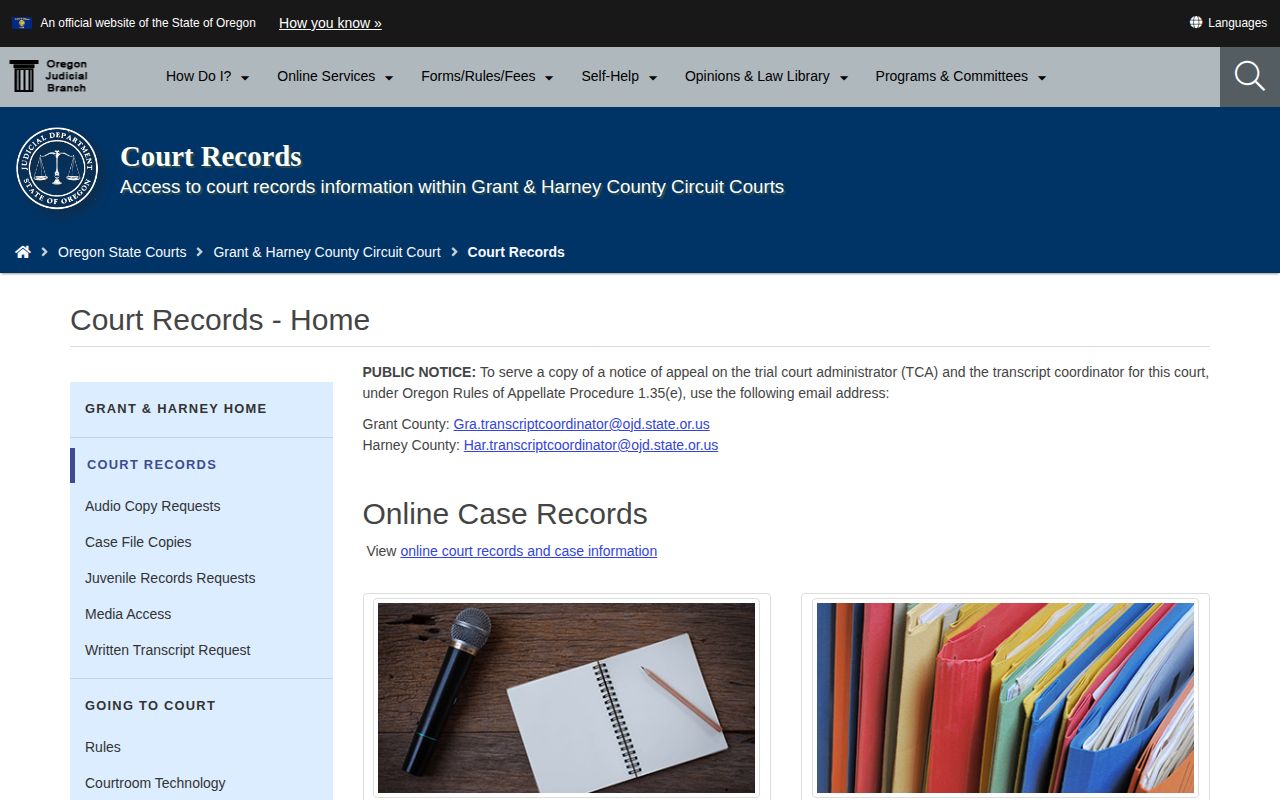Expand the How Do I? dropdown
Viewport: 1280px width, 800px height.
click(208, 76)
